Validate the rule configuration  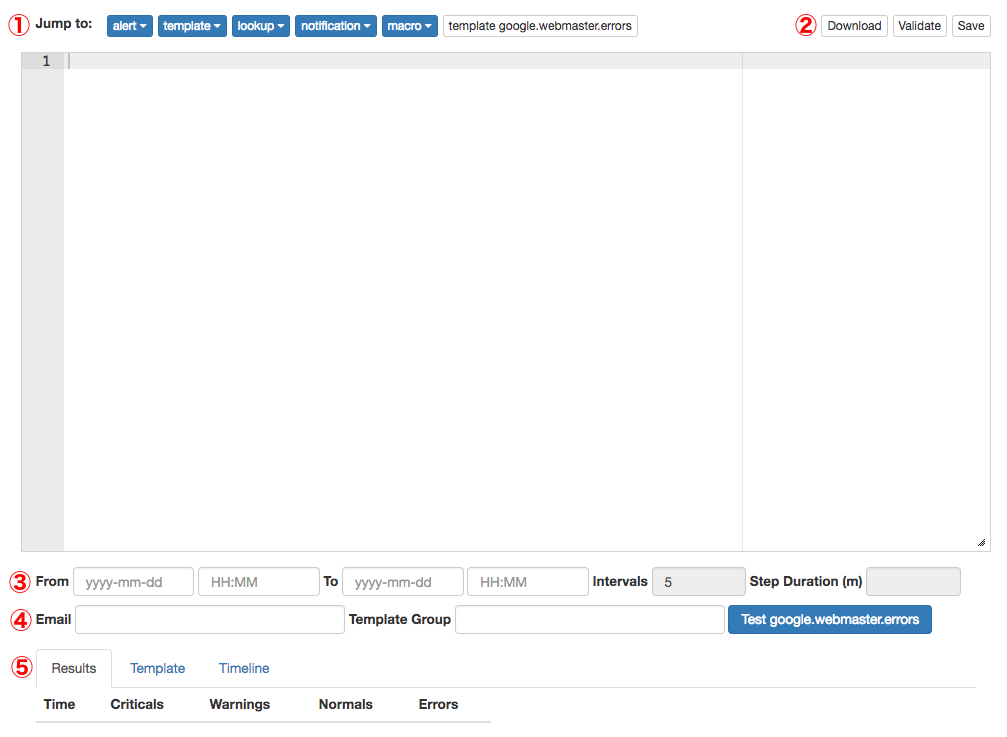pos(919,26)
